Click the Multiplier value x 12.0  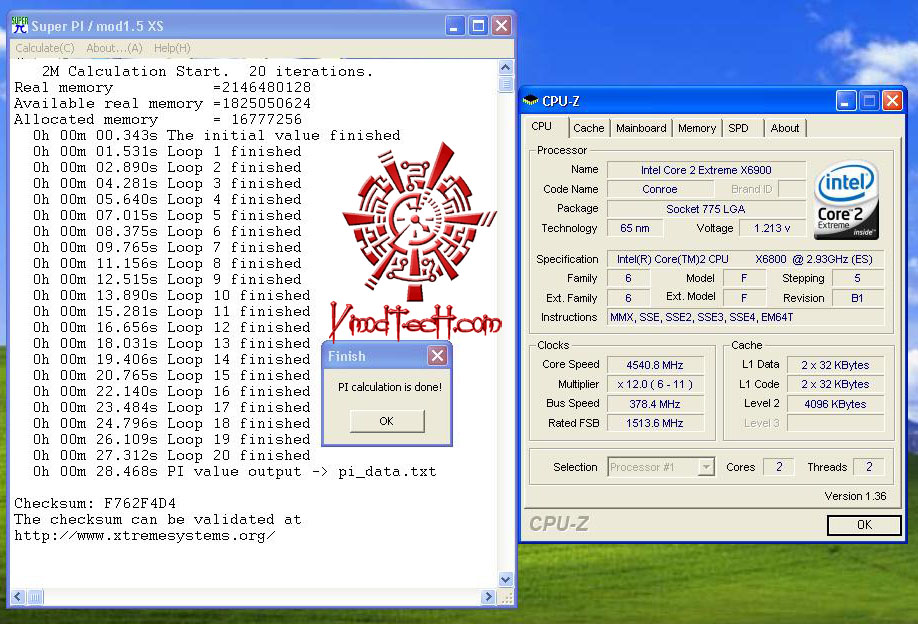tap(655, 384)
